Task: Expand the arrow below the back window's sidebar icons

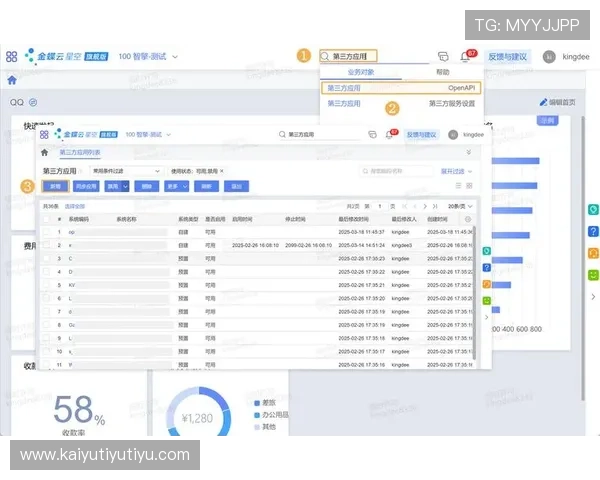Action: pyautogui.click(x=593, y=297)
